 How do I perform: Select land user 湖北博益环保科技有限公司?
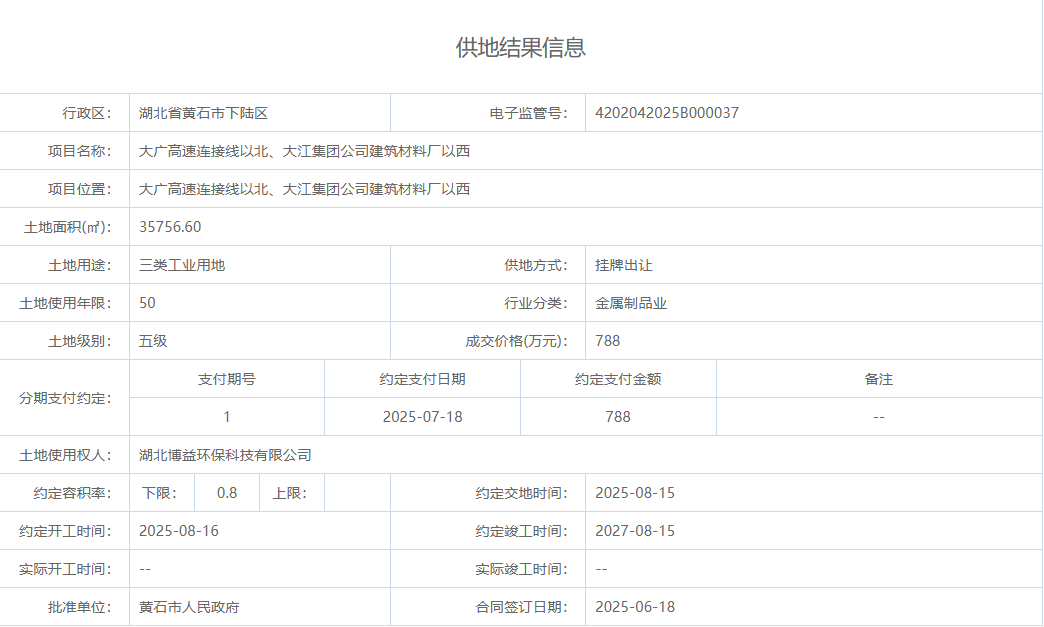[x=225, y=455]
